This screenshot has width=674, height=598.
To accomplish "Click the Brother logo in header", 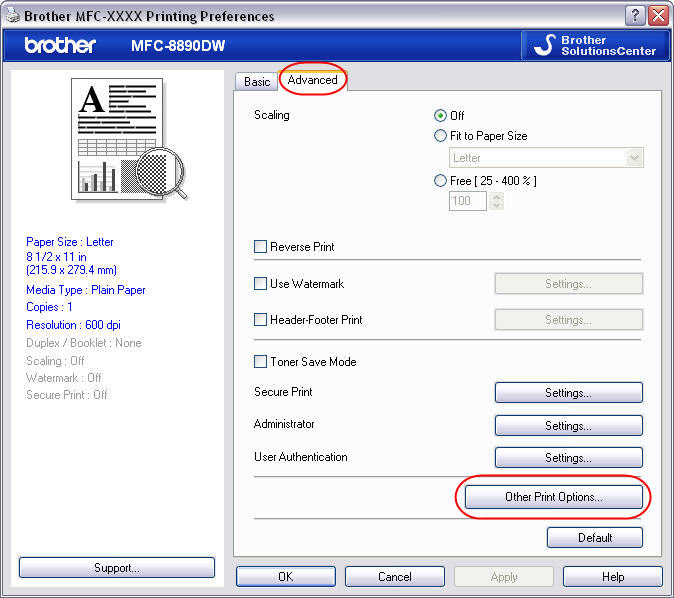I will click(x=60, y=46).
